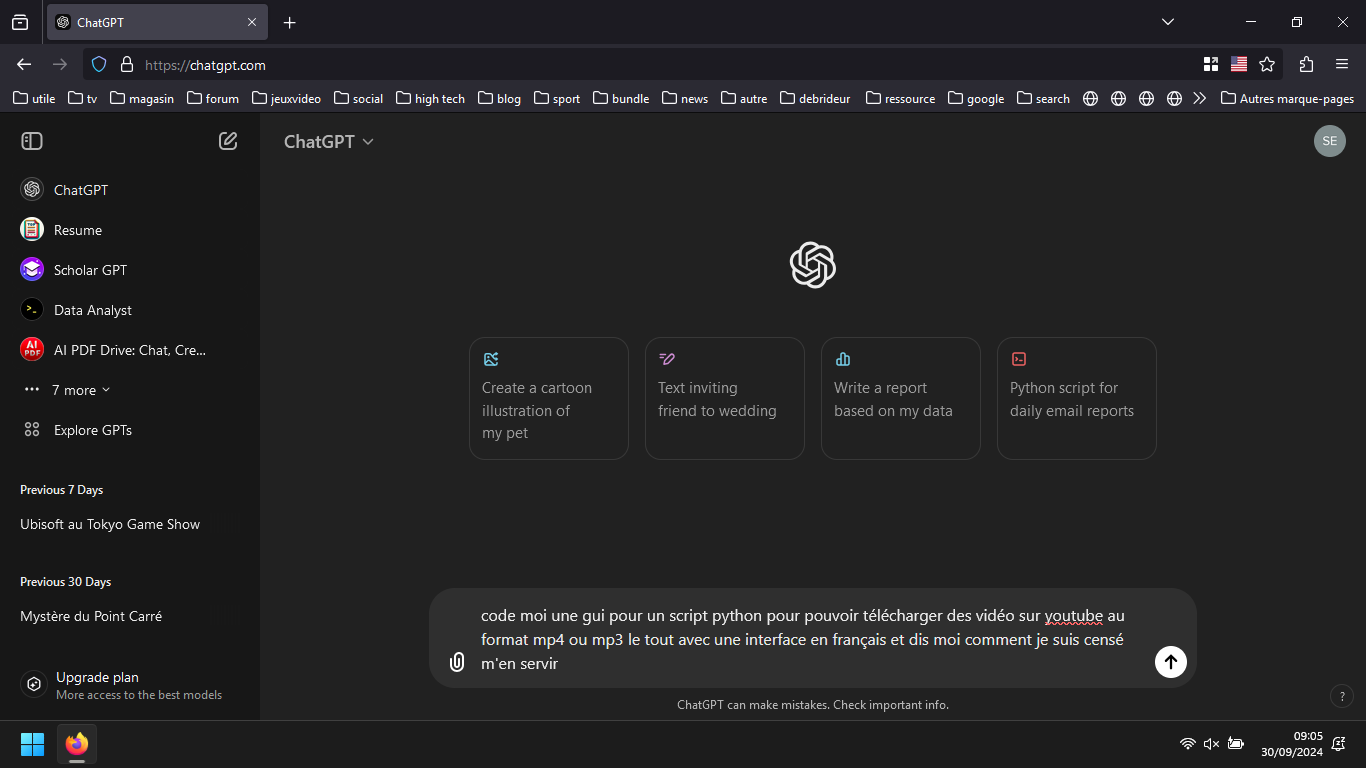Viewport: 1366px width, 768px height.
Task: Choose Python script for daily email reports
Action: click(1076, 398)
